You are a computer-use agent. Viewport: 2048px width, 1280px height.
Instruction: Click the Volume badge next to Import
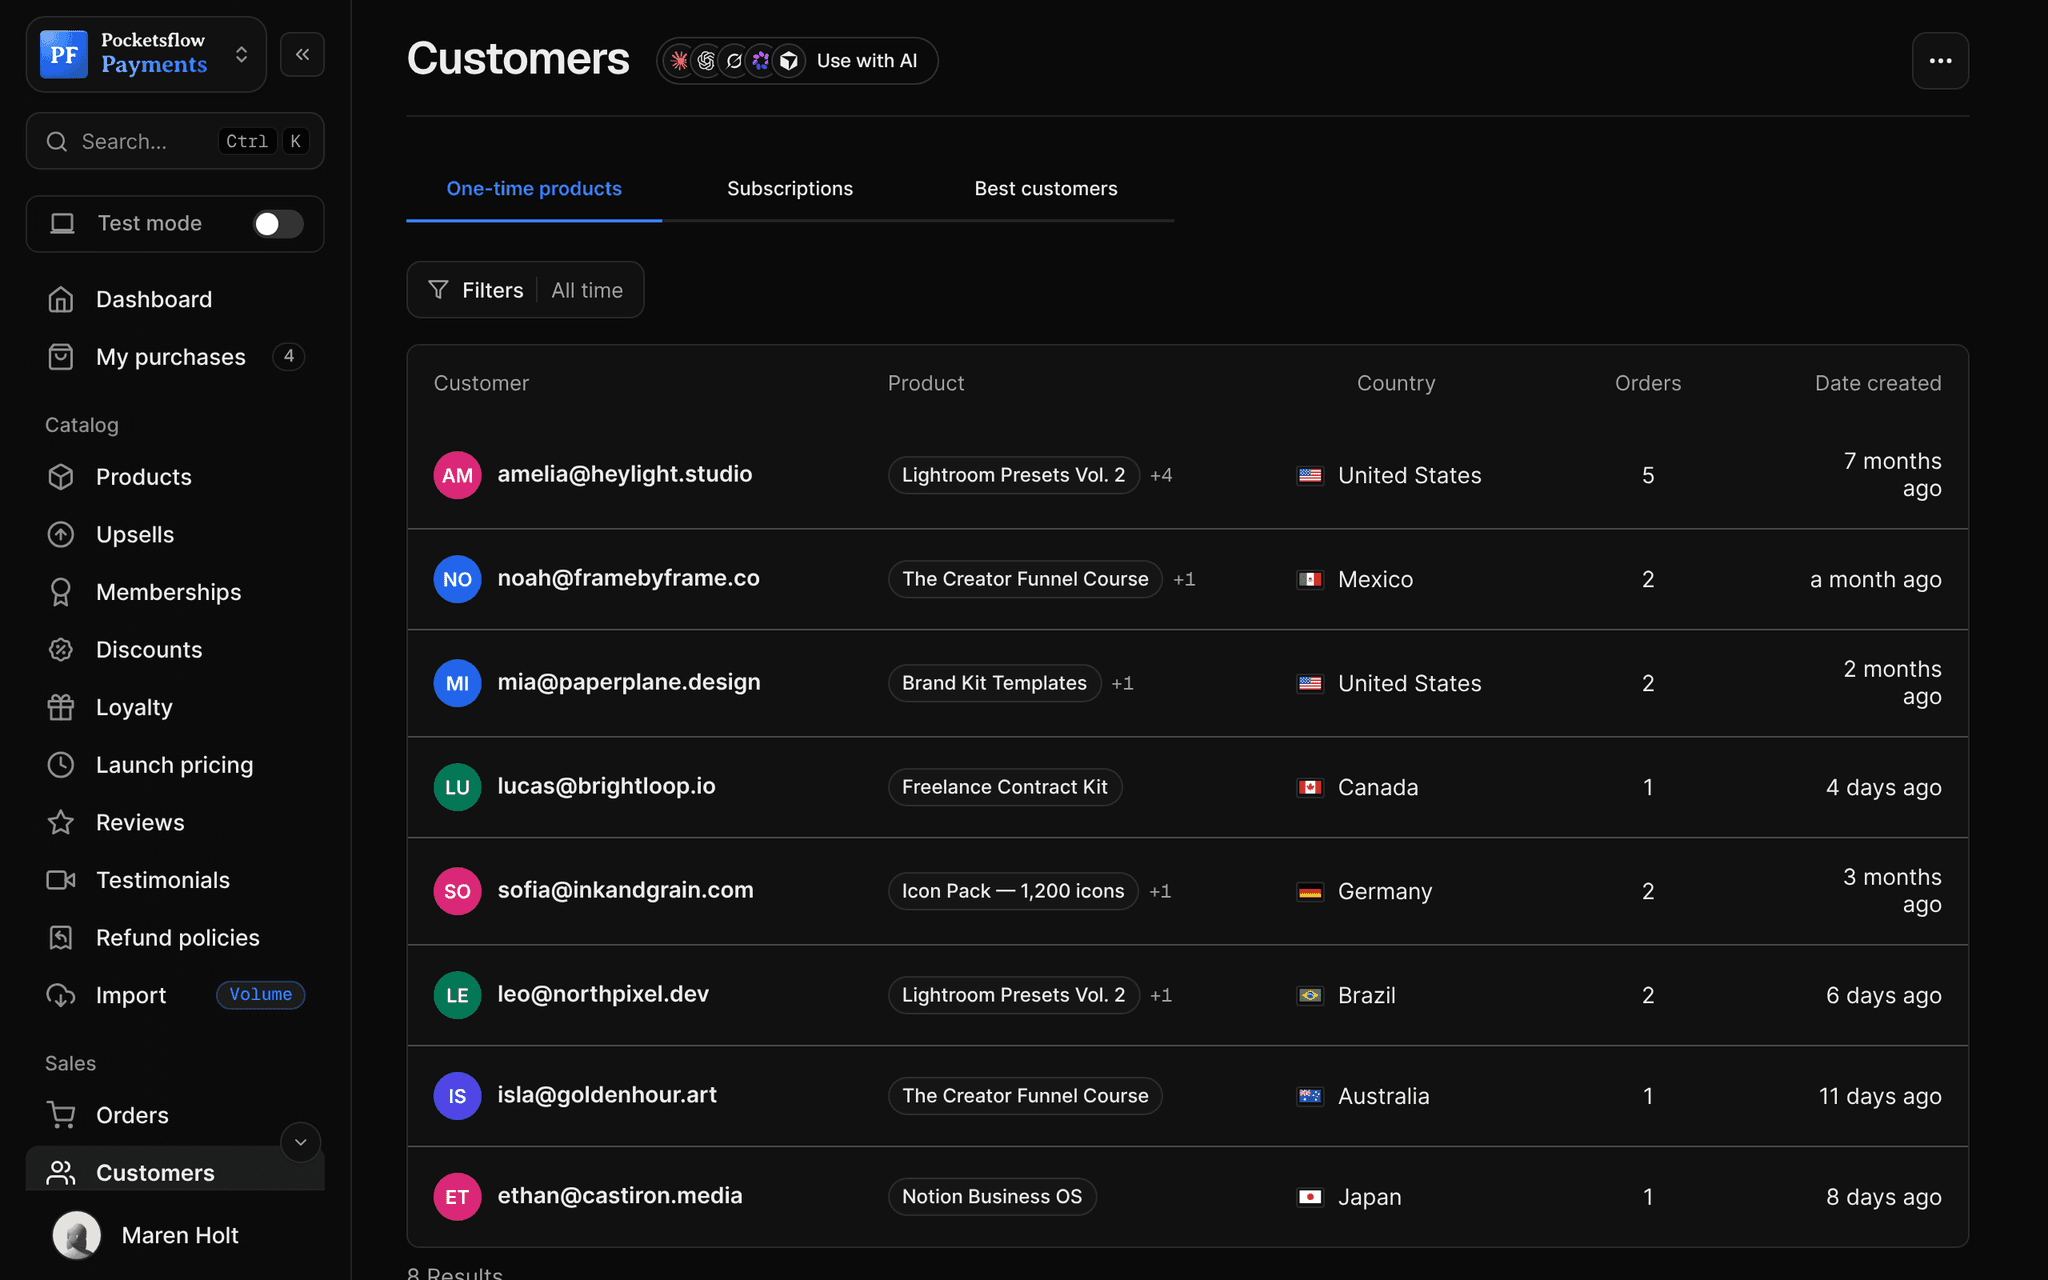(x=260, y=995)
